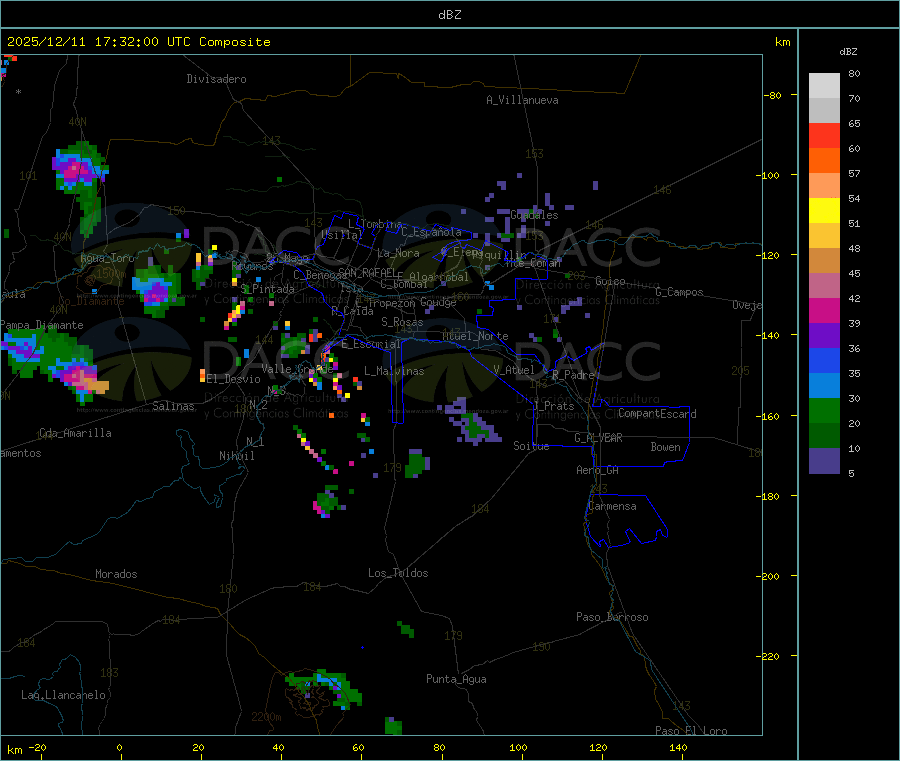Select the bright yellow 54-51 dBZ legend color

[x=824, y=210]
